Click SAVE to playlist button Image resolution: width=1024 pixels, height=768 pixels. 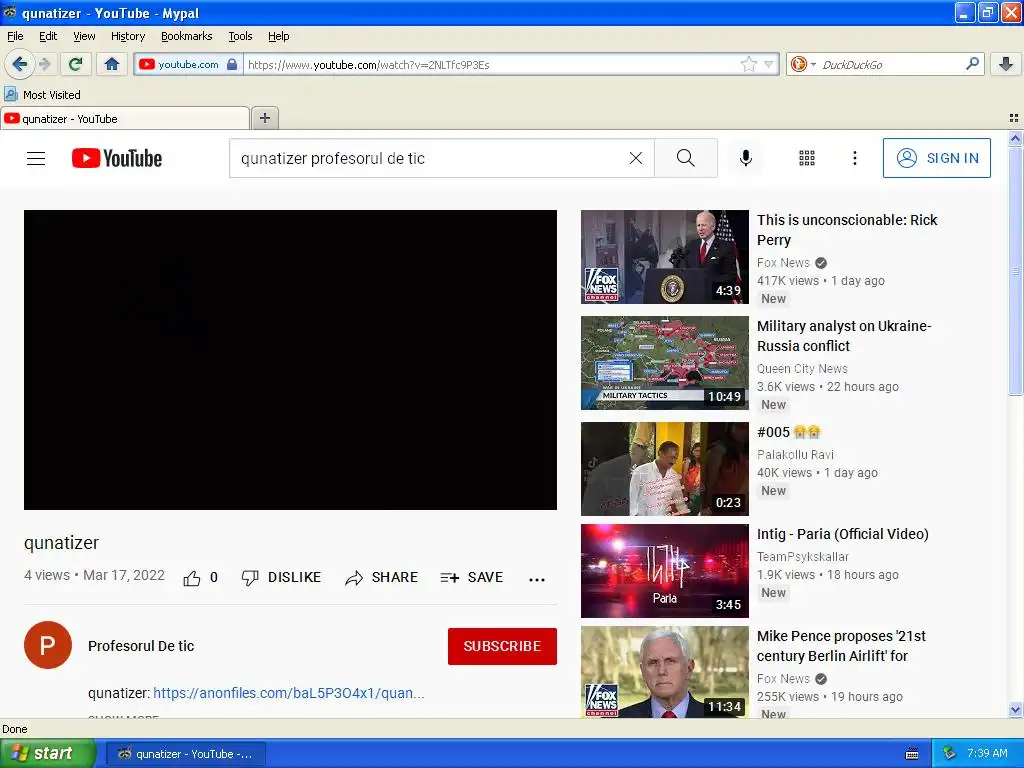(x=472, y=577)
